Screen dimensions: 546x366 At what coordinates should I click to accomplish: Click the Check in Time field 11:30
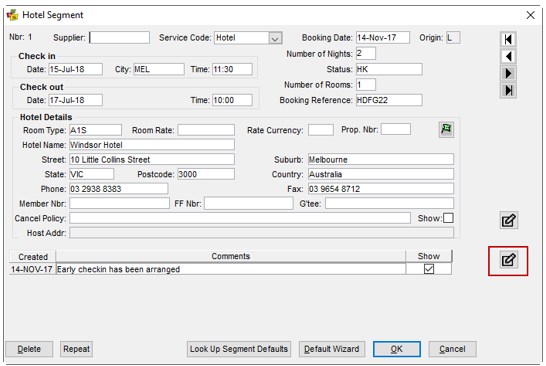(x=233, y=69)
